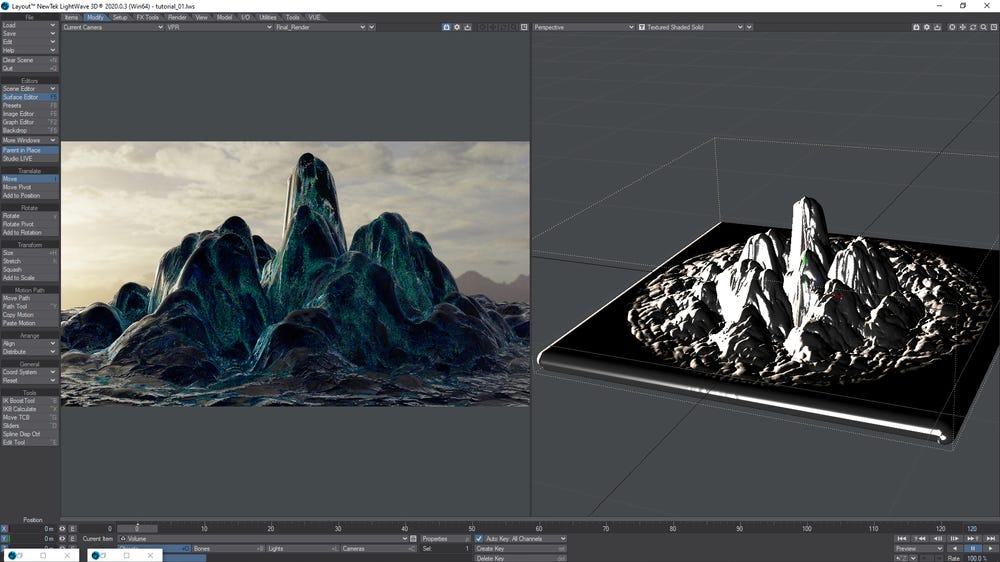Image resolution: width=1000 pixels, height=562 pixels.
Task: Open the Textured Shaded Solid dropdown
Action: pyautogui.click(x=691, y=27)
